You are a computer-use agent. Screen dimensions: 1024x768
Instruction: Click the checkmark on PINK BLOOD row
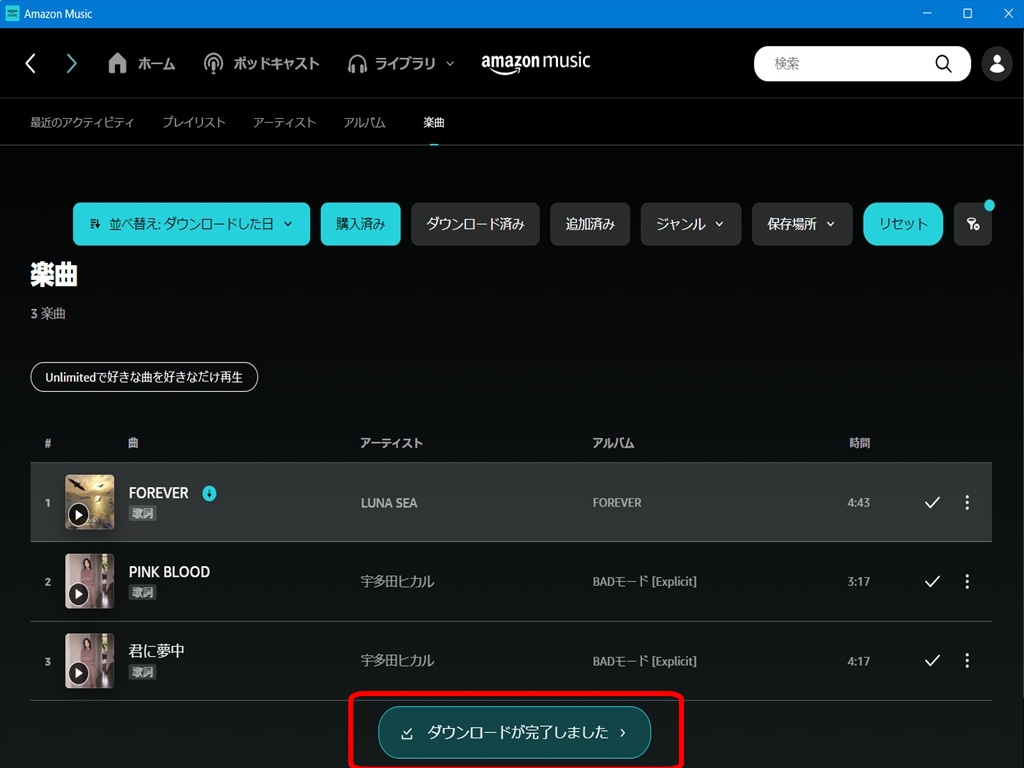coord(933,581)
